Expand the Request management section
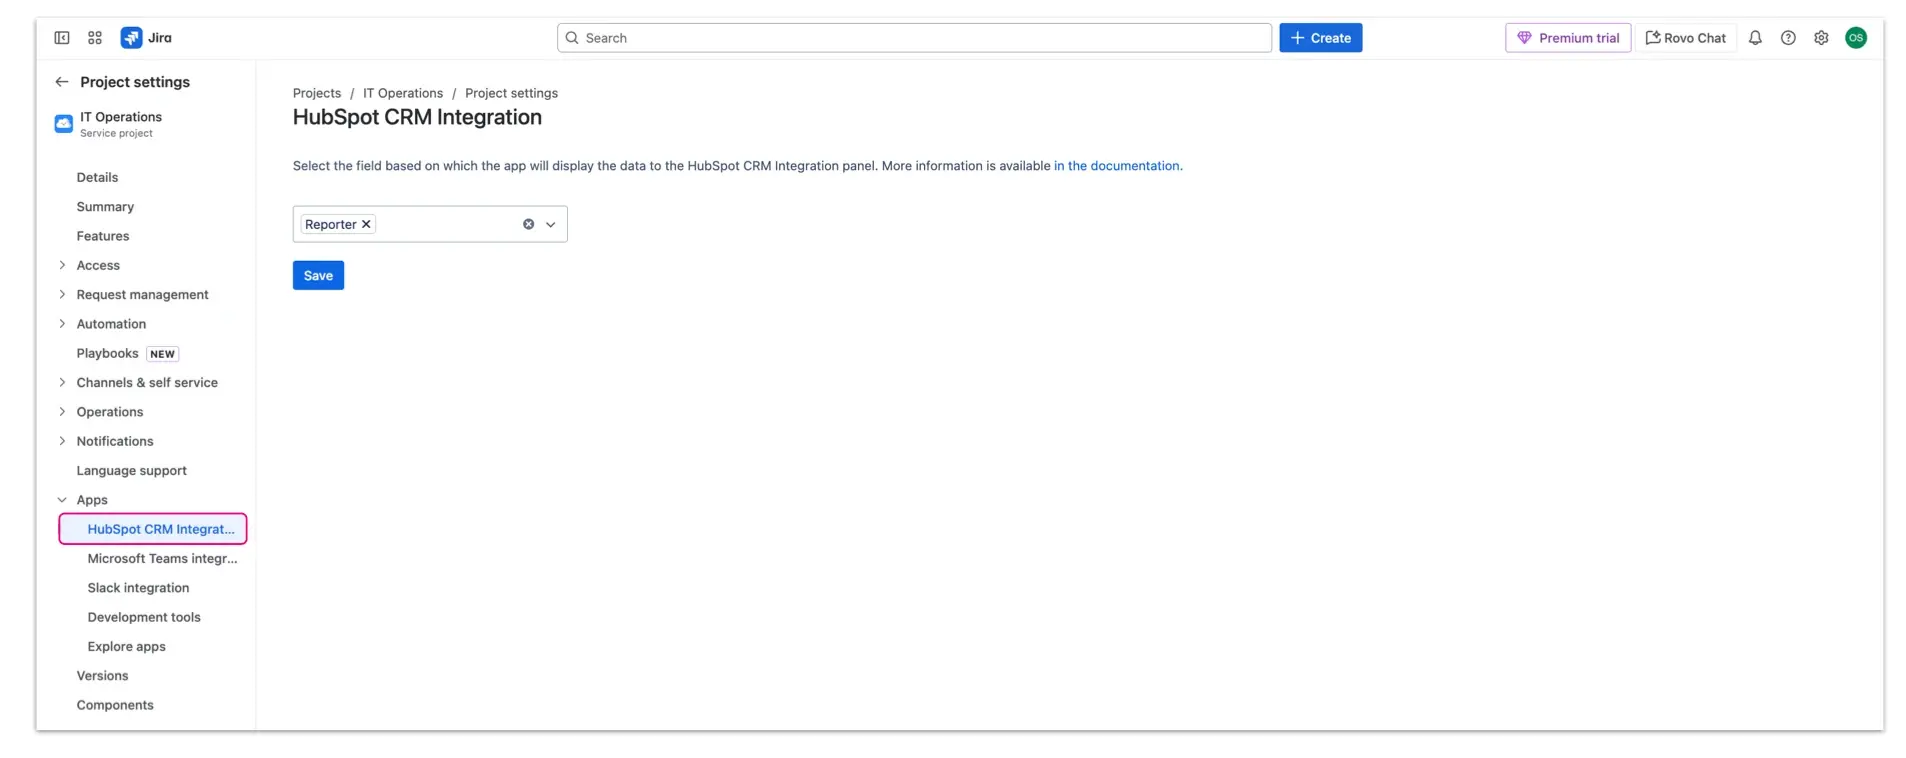 (x=62, y=294)
